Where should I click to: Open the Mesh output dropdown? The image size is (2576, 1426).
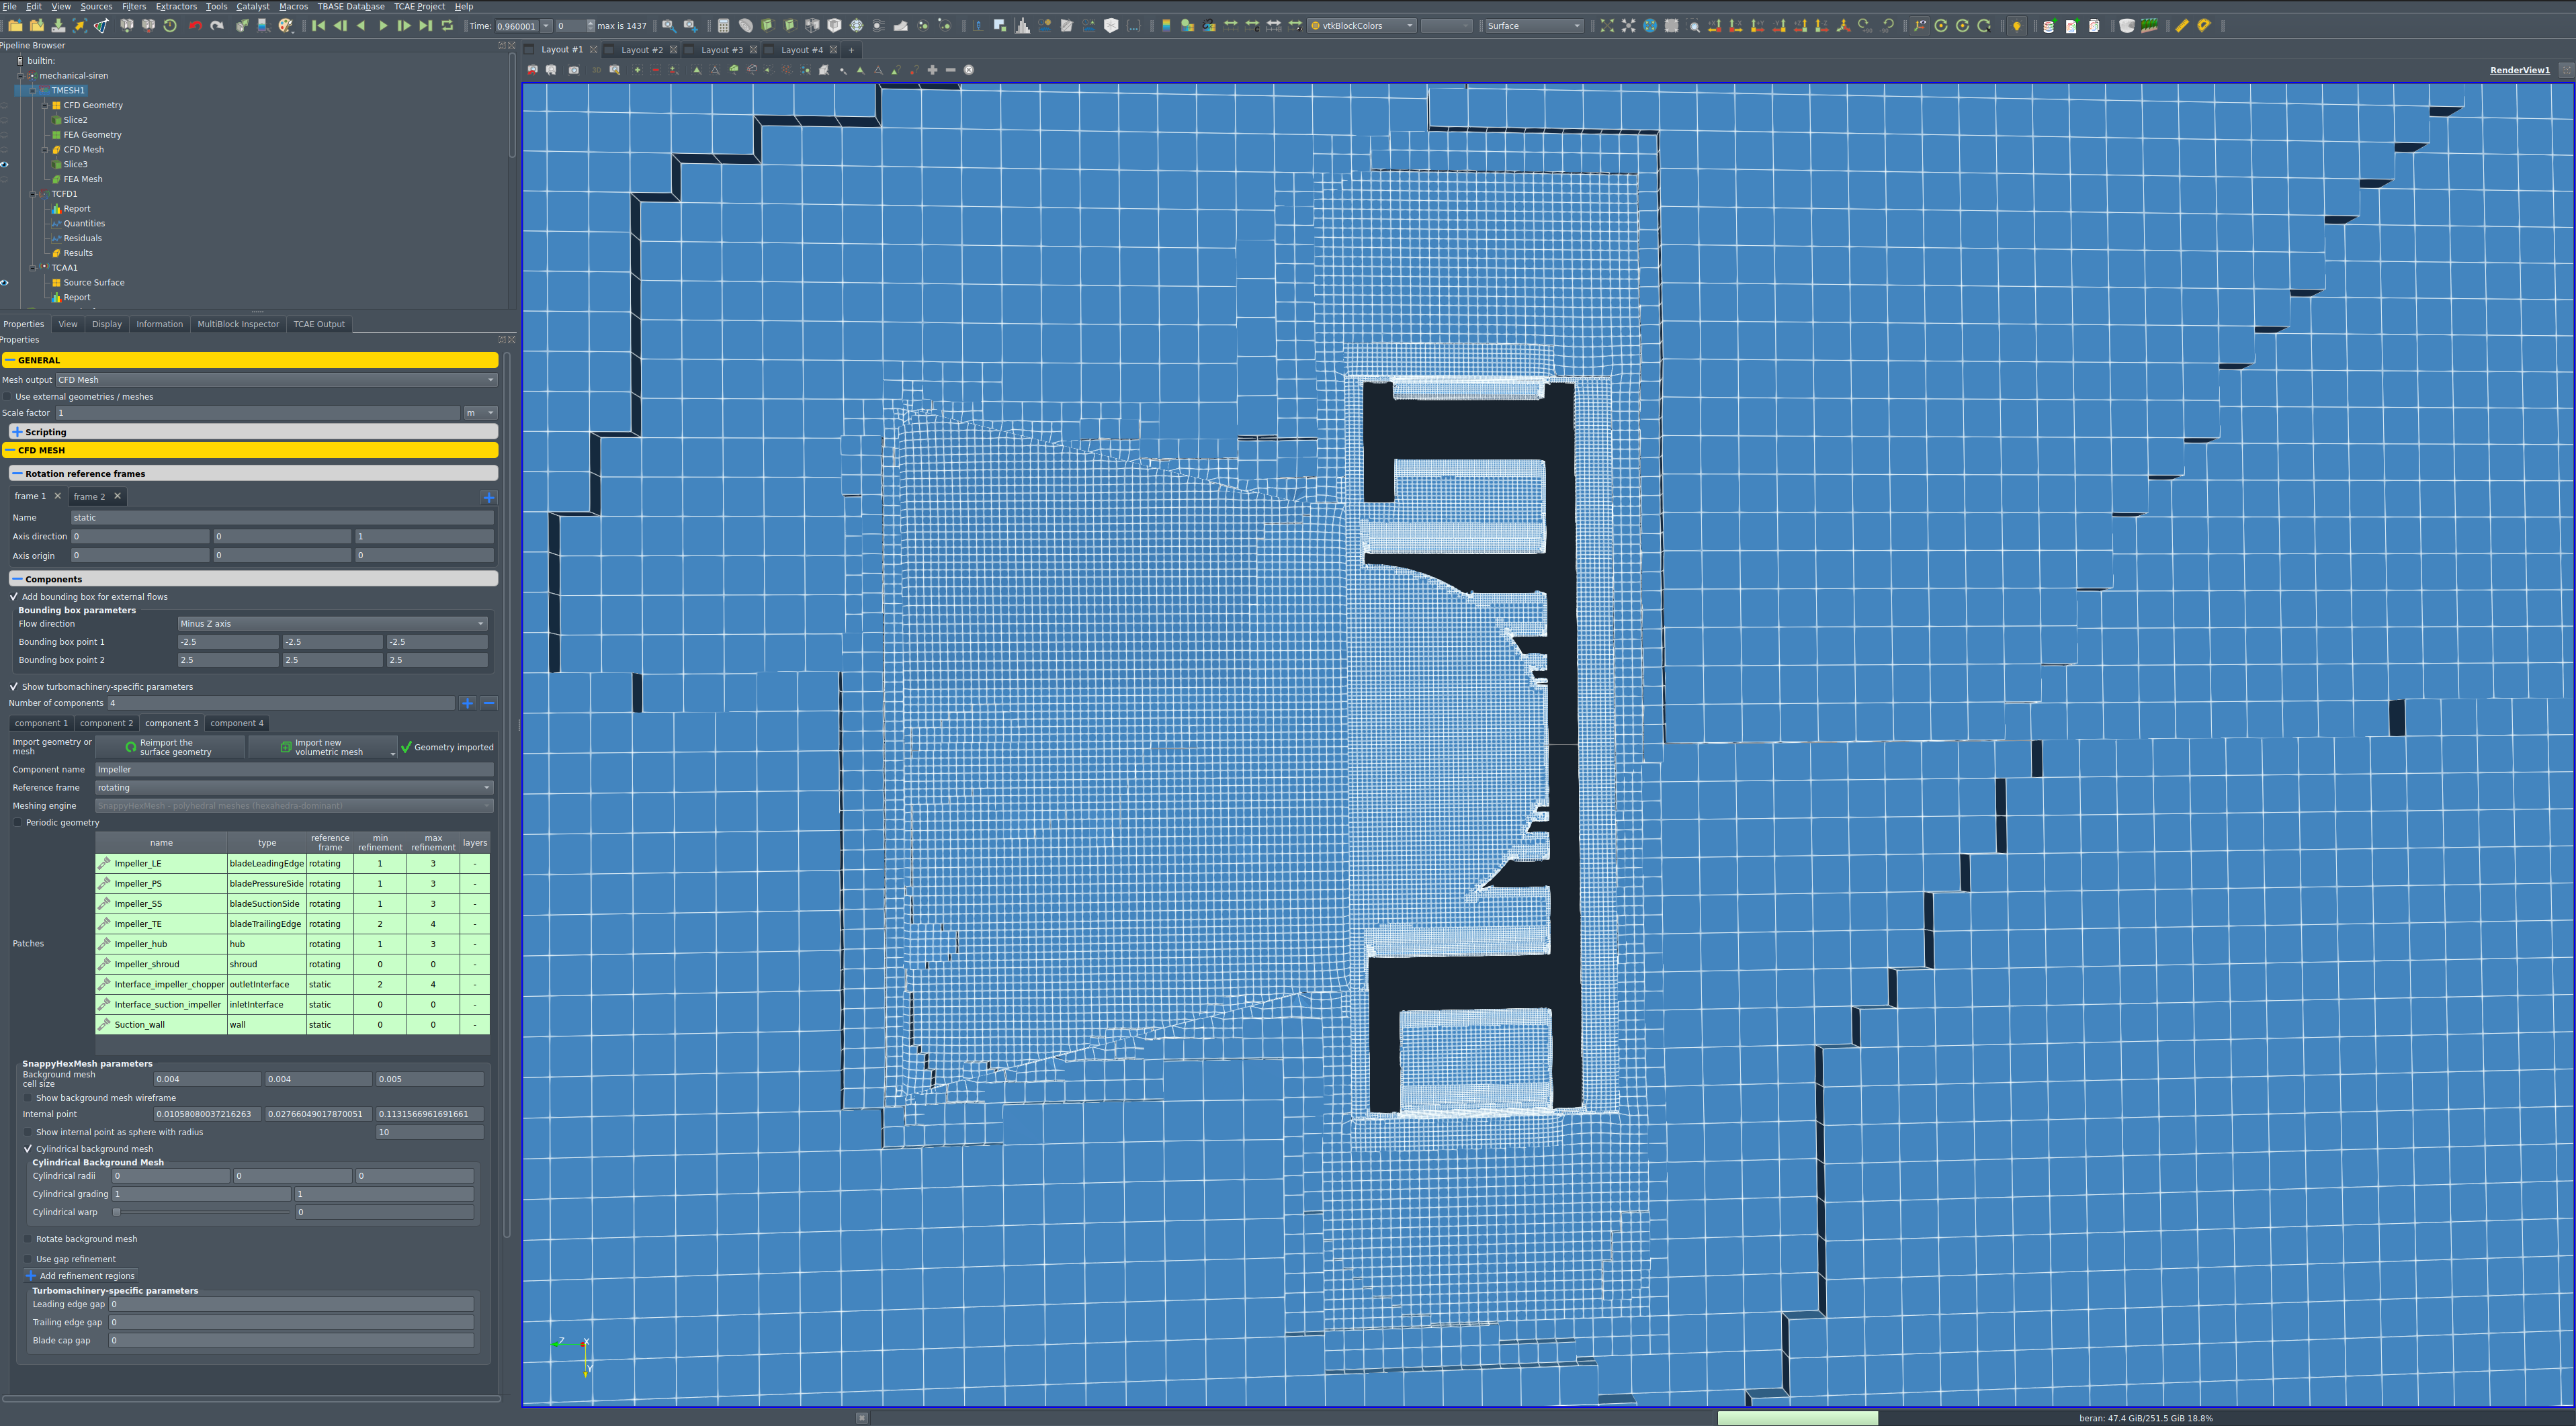(276, 380)
